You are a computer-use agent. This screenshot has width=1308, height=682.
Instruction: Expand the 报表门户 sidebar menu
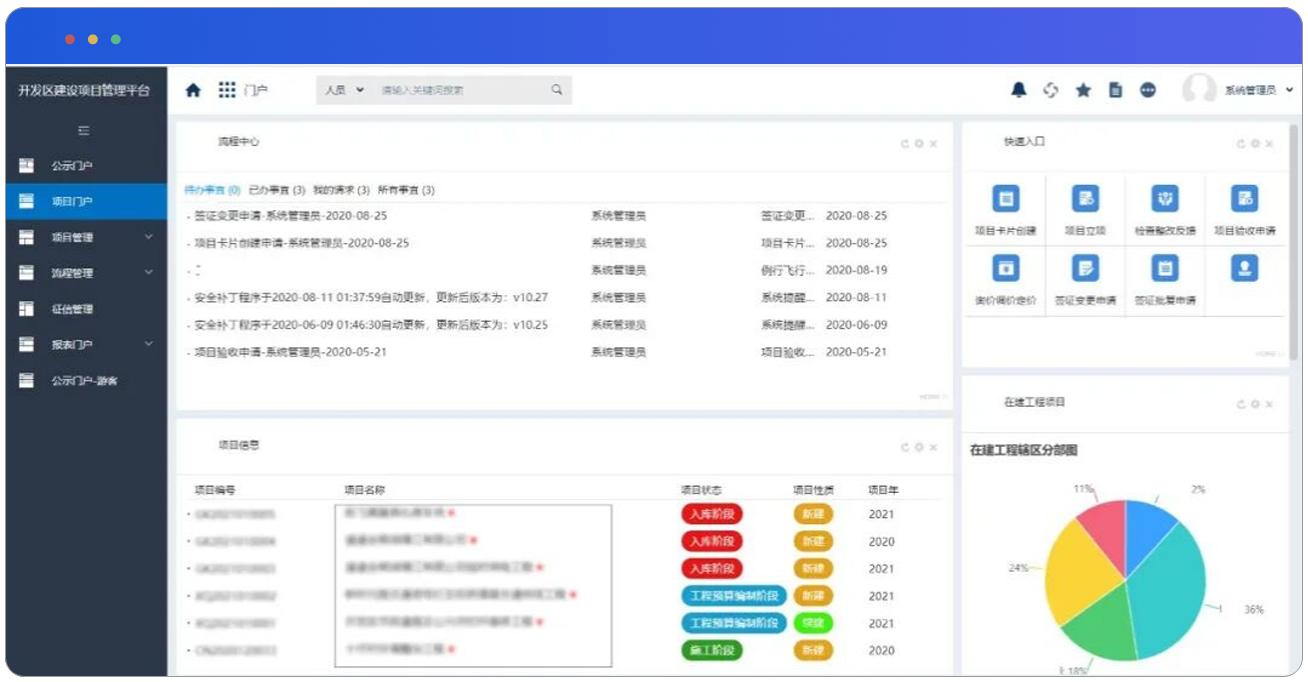(149, 344)
